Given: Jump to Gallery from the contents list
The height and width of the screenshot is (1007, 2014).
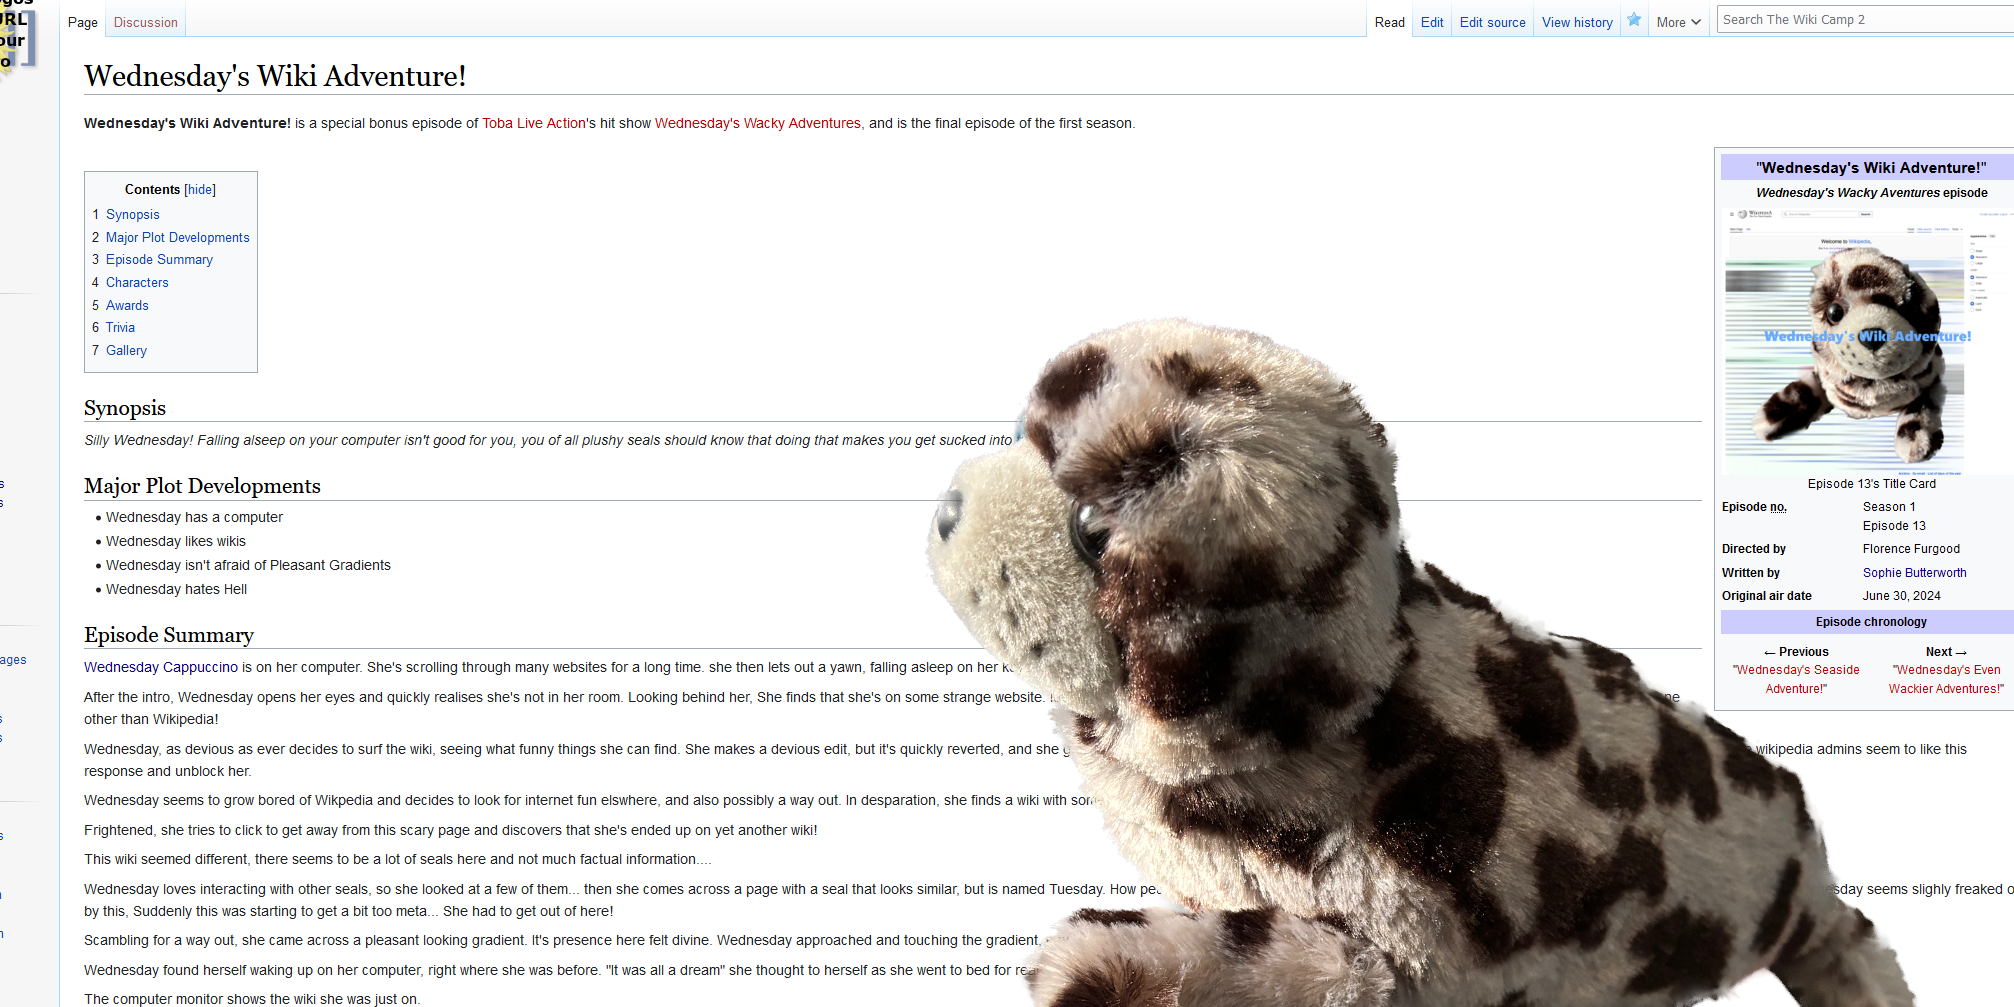Looking at the screenshot, I should [x=126, y=351].
